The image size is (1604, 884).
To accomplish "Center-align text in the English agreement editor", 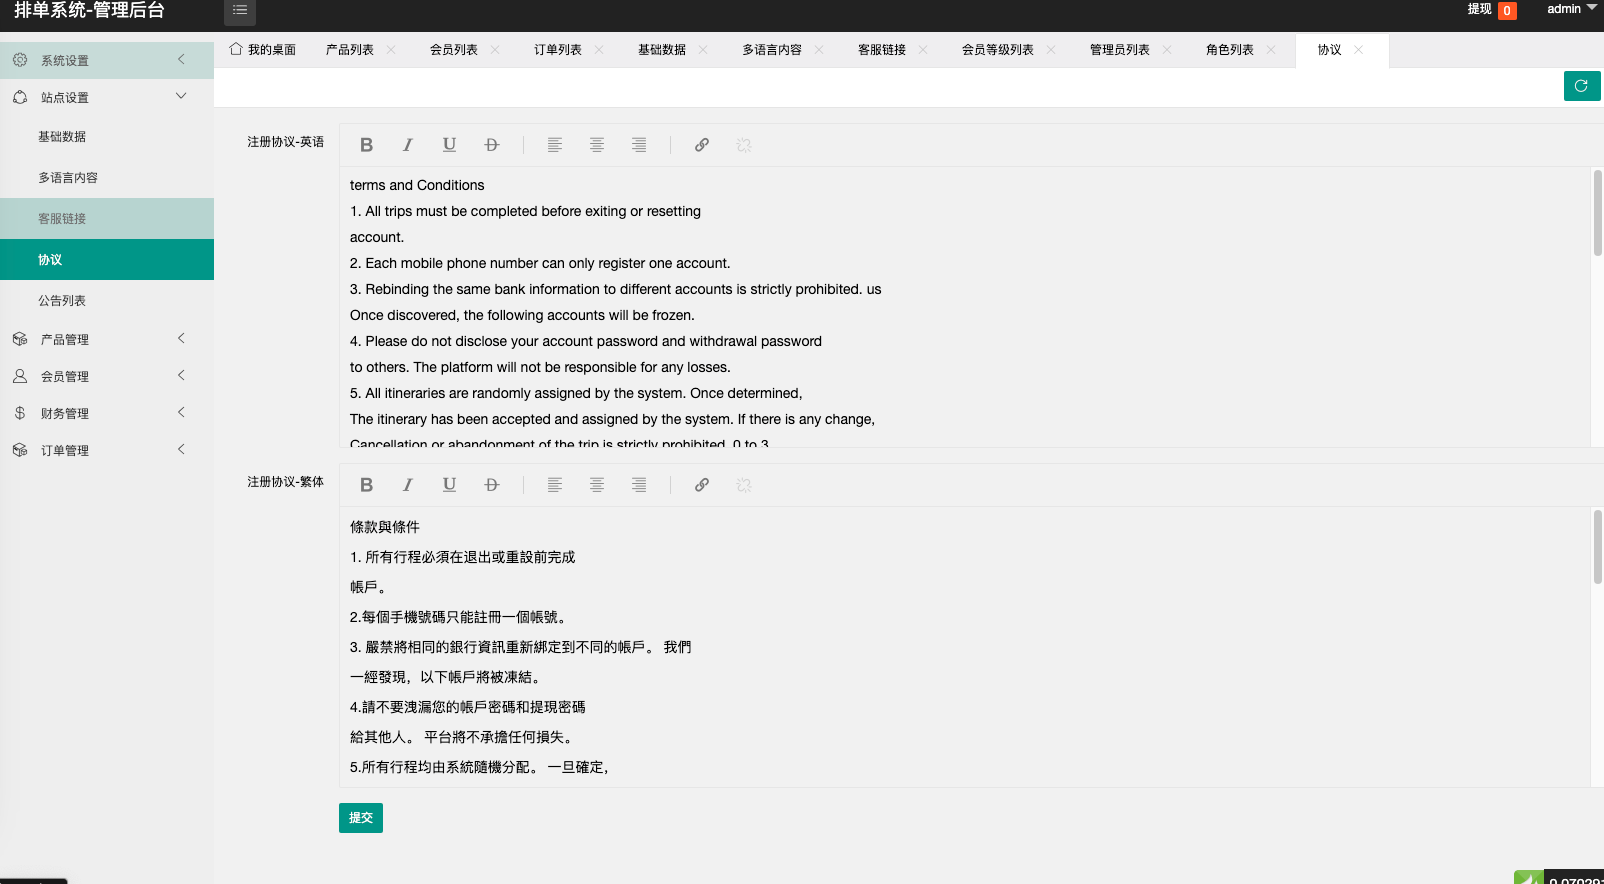I will (597, 145).
